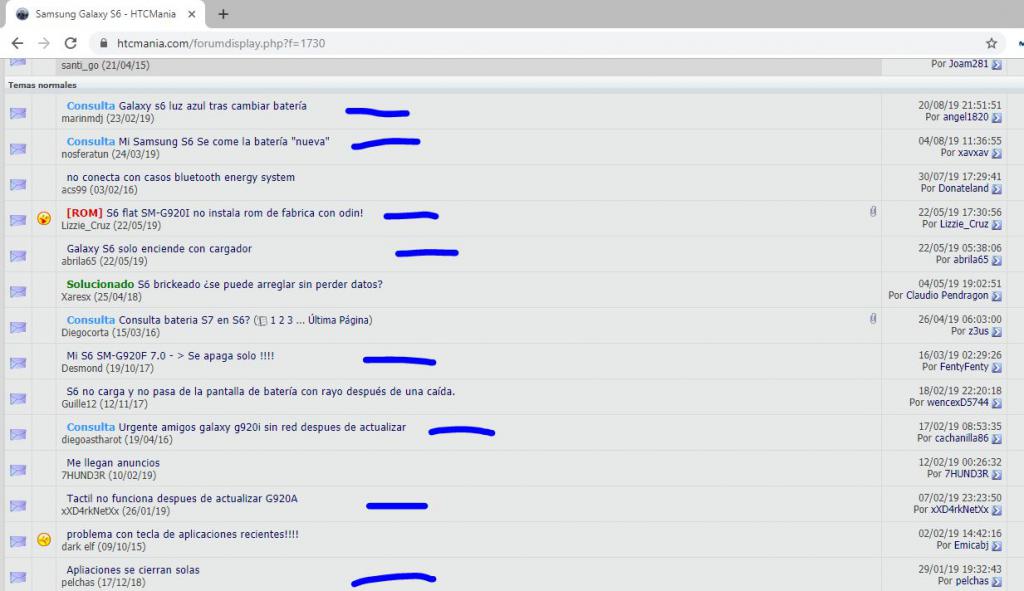
Task: Go to last post by Donateland
Action: tap(996, 188)
